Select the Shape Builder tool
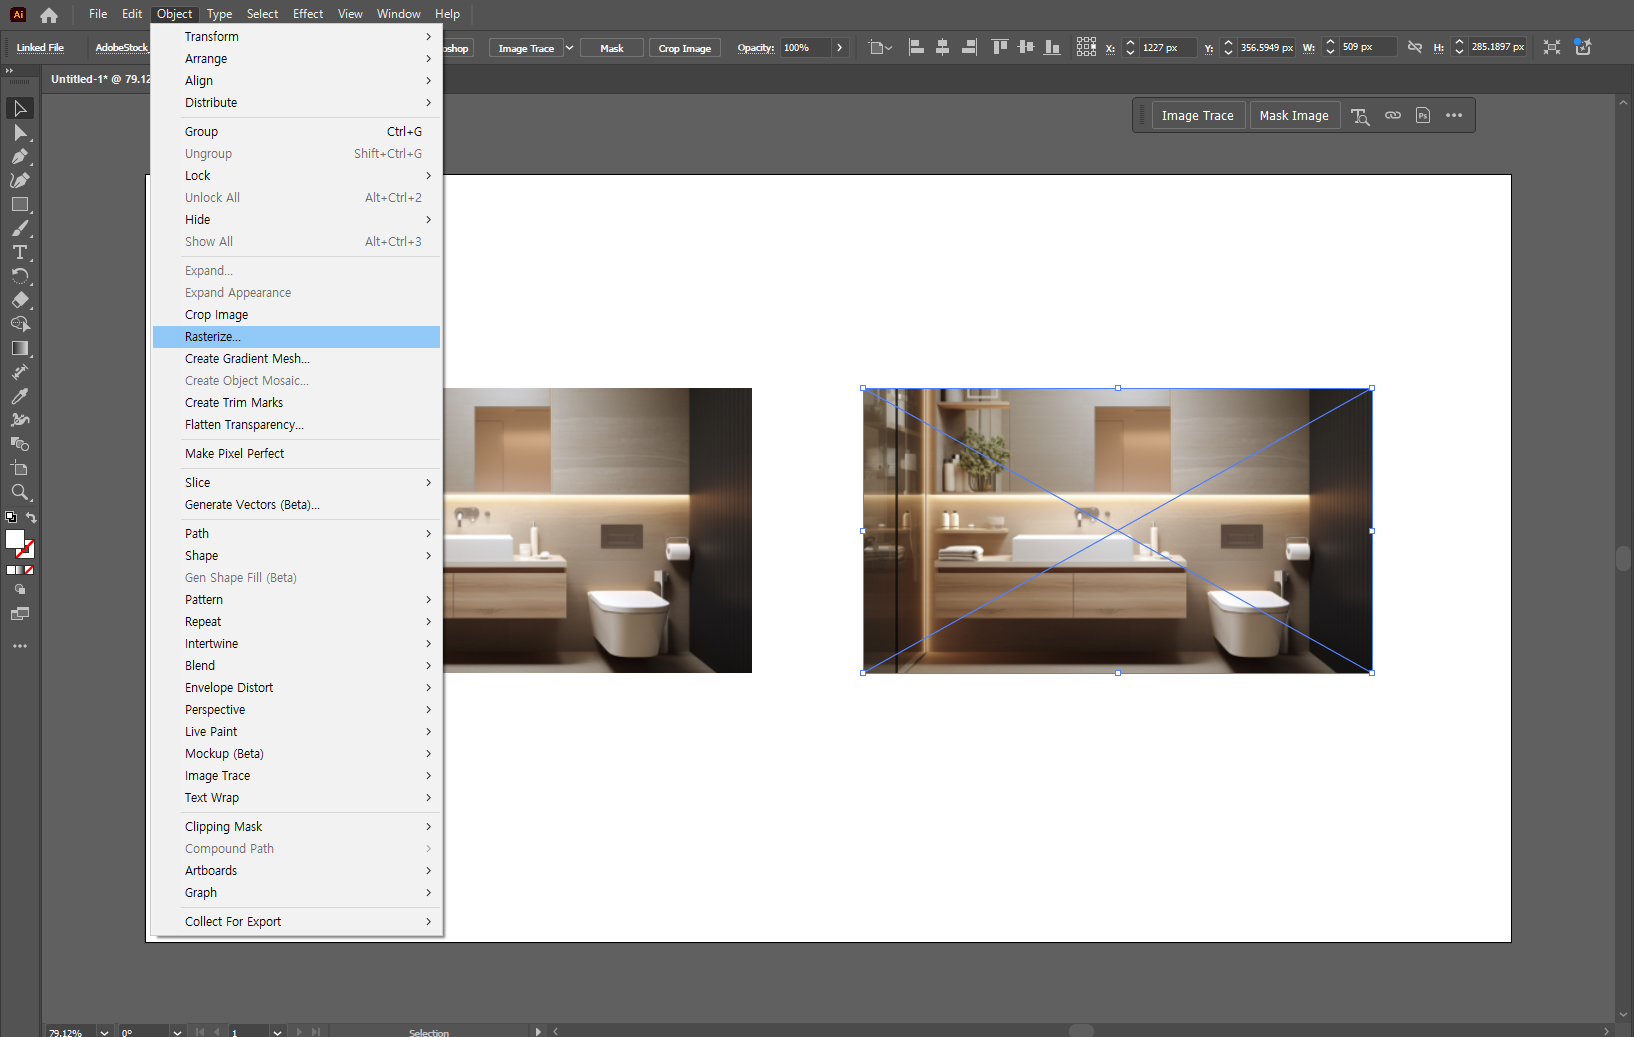The image size is (1634, 1037). click(x=20, y=324)
